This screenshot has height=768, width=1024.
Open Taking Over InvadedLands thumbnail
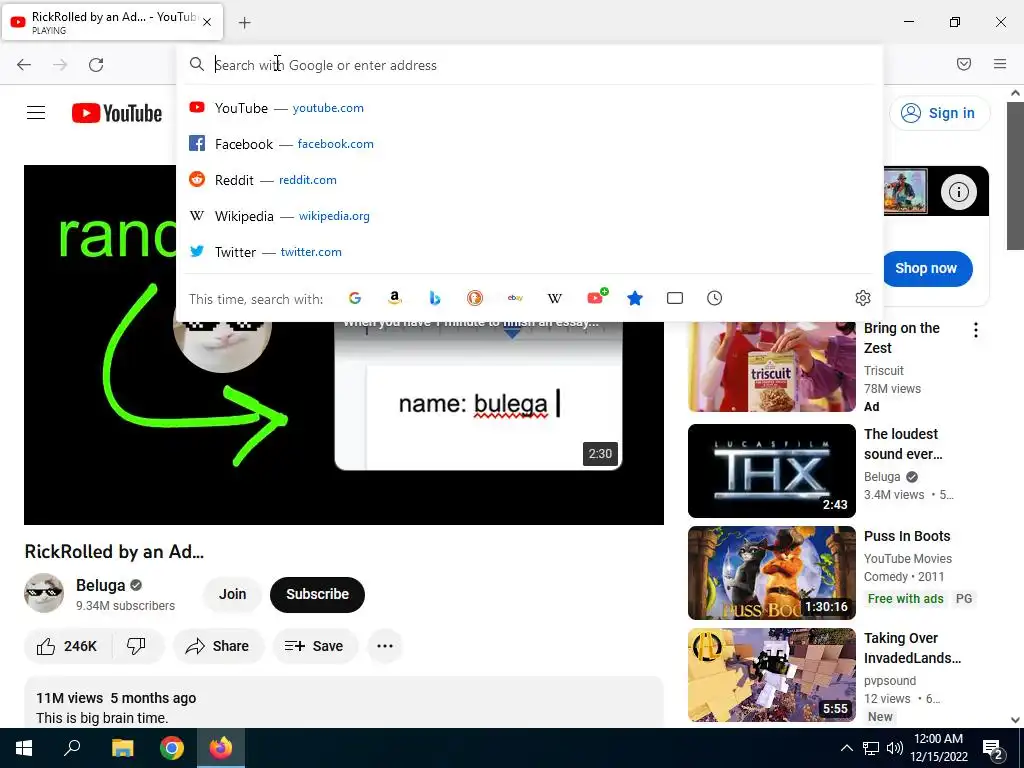click(x=771, y=675)
